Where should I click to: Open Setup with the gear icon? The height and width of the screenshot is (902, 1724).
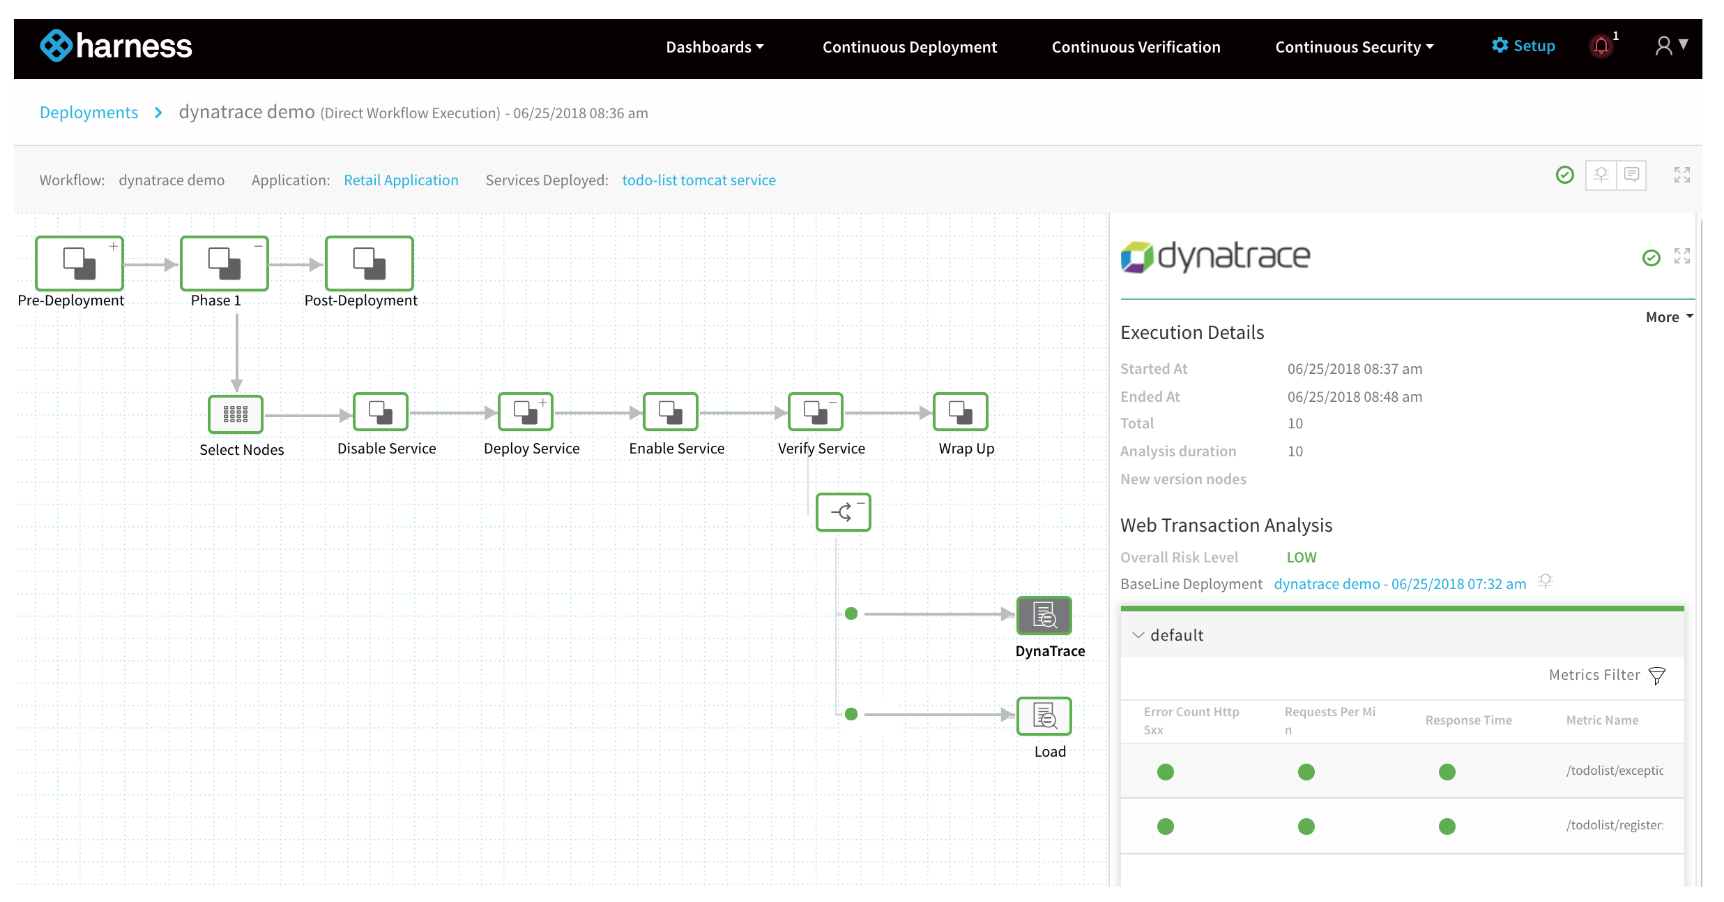pos(1523,46)
